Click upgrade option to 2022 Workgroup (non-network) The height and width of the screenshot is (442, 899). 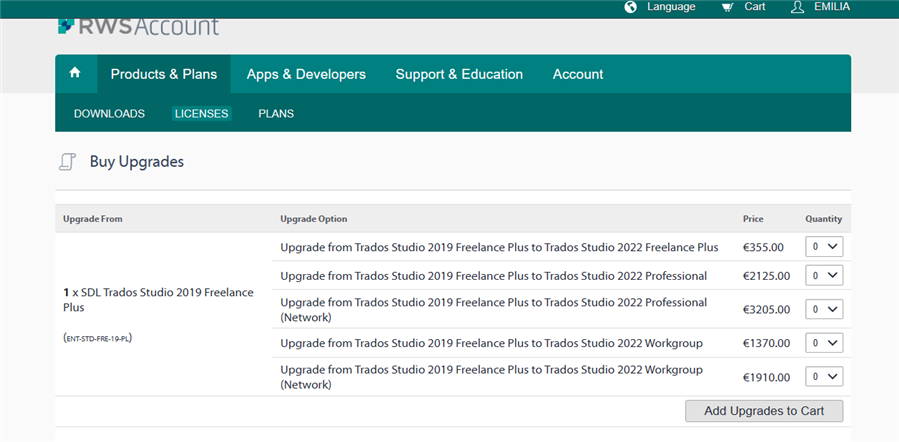click(x=491, y=343)
